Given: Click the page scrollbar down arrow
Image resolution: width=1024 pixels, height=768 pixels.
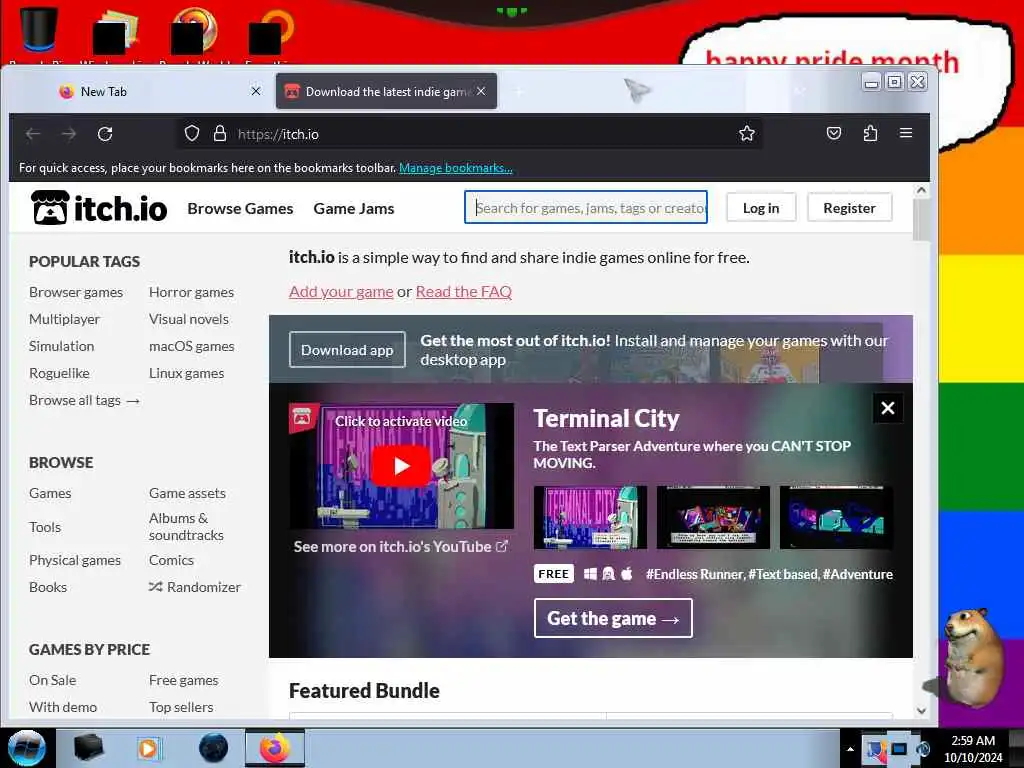Looking at the screenshot, I should (921, 710).
